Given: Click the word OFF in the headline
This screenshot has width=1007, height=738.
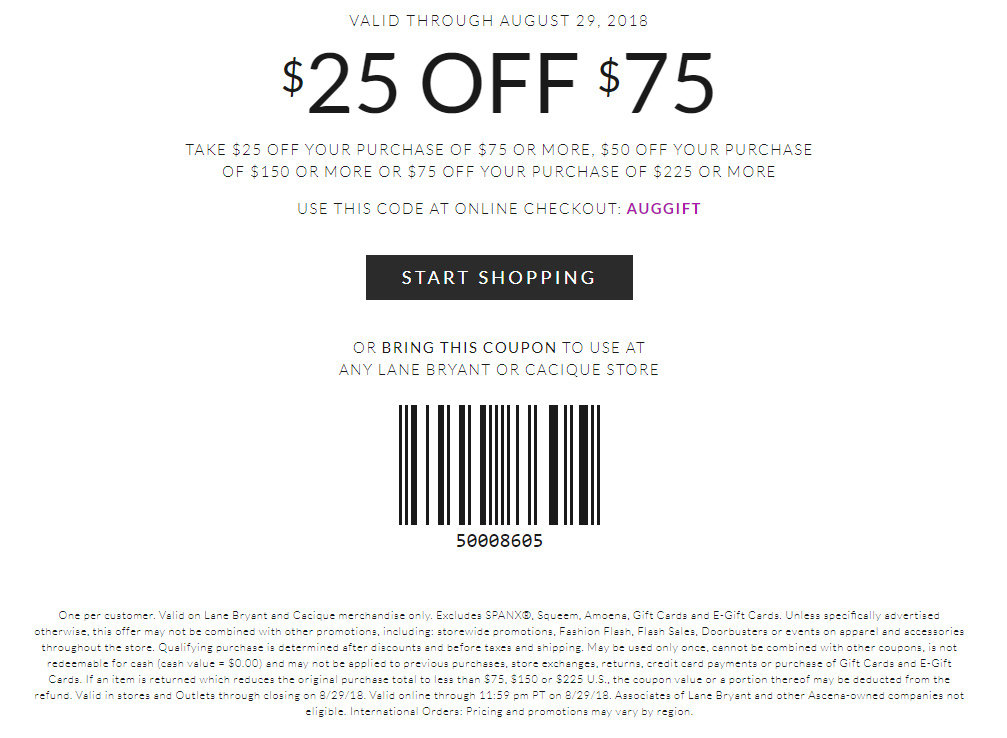Looking at the screenshot, I should coord(499,83).
